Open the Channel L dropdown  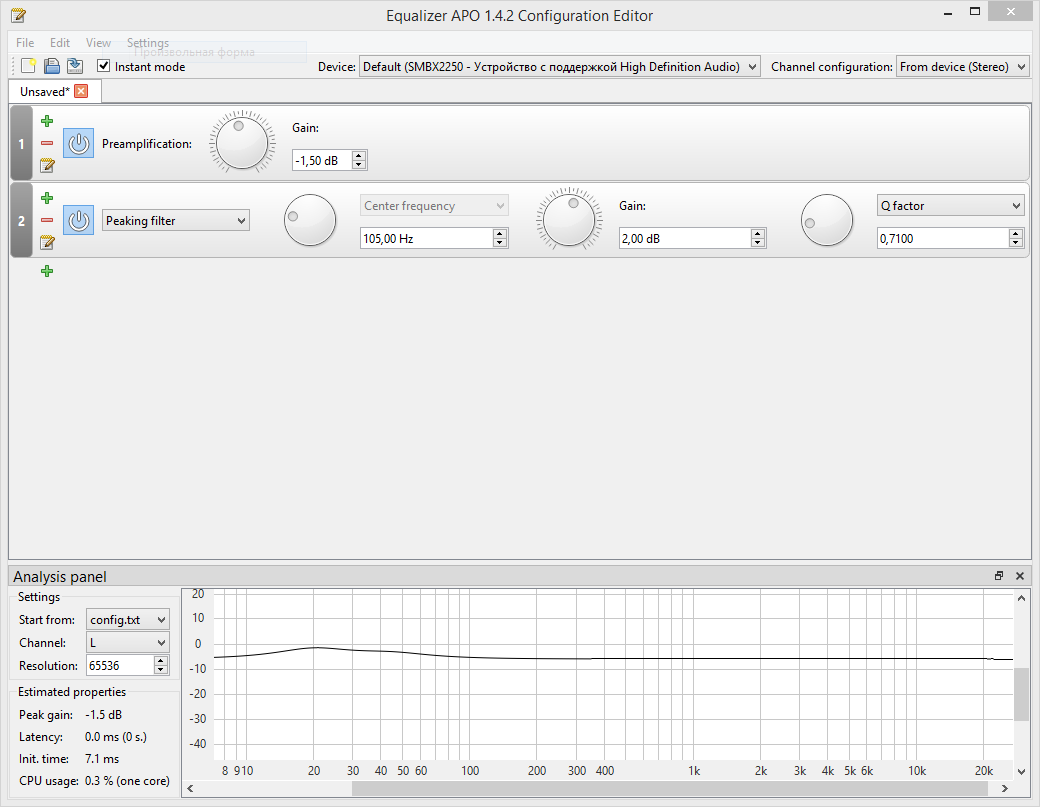[127, 643]
